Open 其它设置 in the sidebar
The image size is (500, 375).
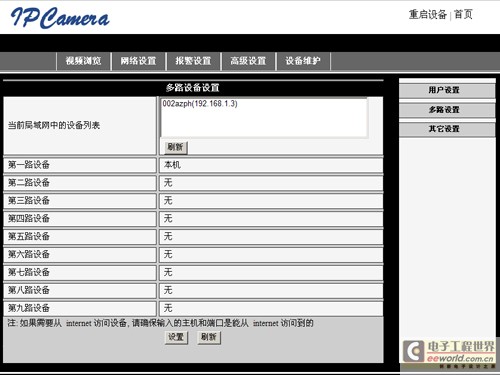pyautogui.click(x=447, y=129)
